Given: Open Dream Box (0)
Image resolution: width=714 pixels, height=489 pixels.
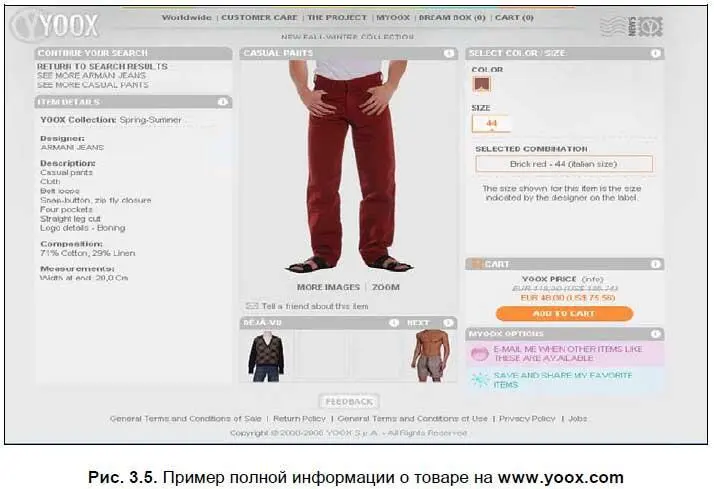Looking at the screenshot, I should (x=452, y=17).
